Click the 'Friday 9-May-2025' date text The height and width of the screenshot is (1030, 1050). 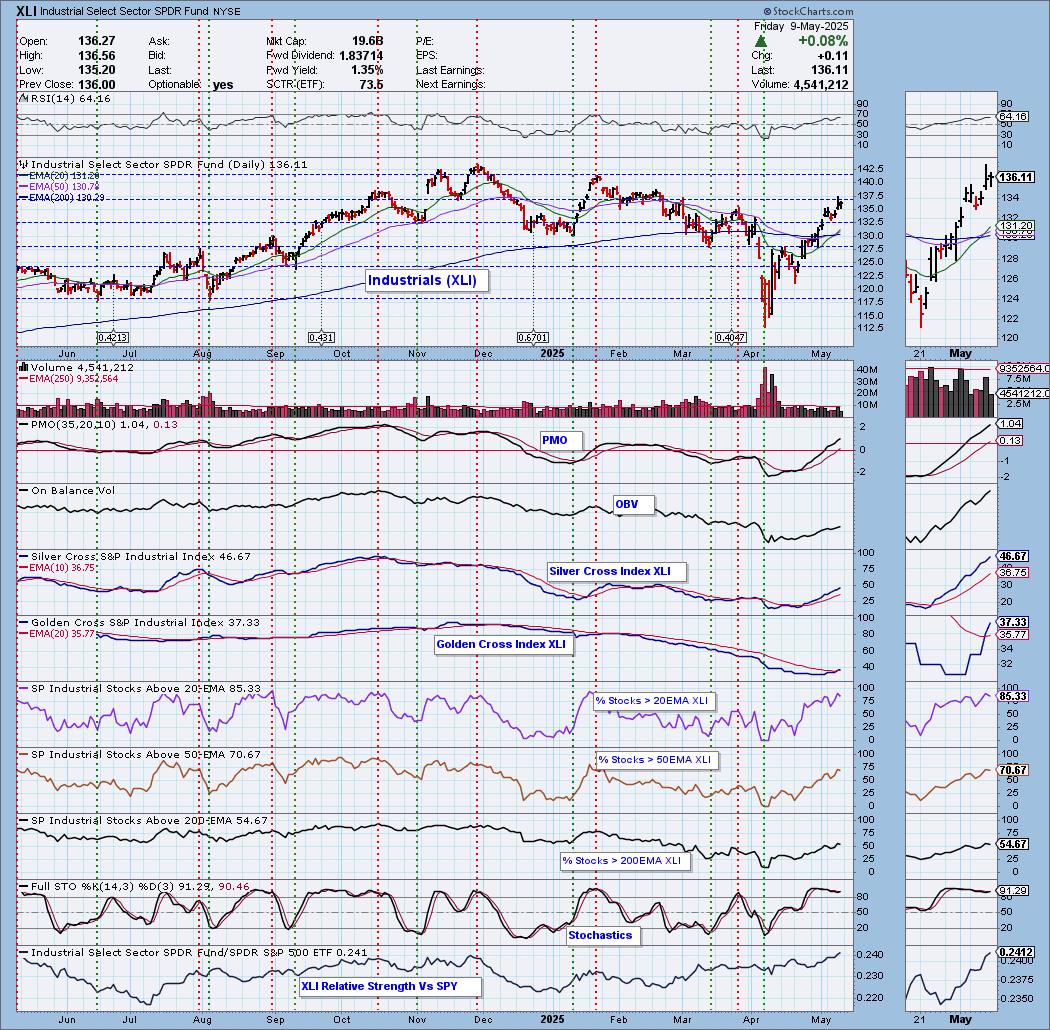(800, 26)
